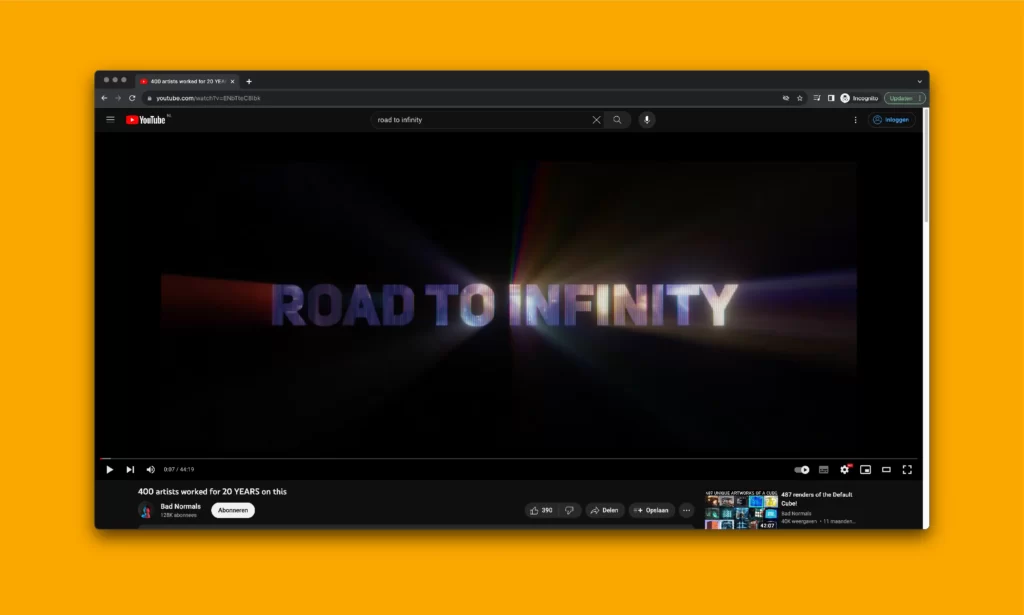This screenshot has height=615, width=1024.
Task: Open more actions ellipsis under the video
Action: [x=686, y=511]
